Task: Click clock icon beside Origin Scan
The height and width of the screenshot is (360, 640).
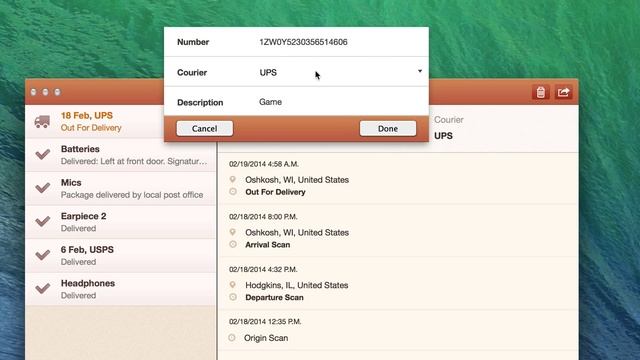Action: [232, 338]
